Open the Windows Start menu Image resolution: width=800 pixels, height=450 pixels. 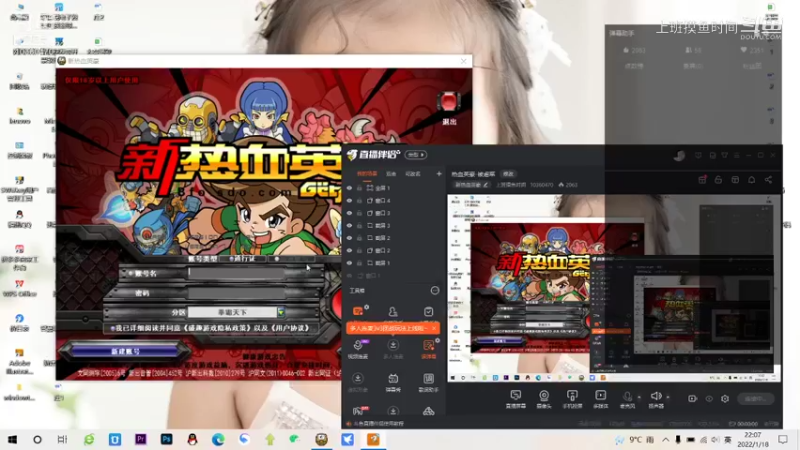(12, 439)
